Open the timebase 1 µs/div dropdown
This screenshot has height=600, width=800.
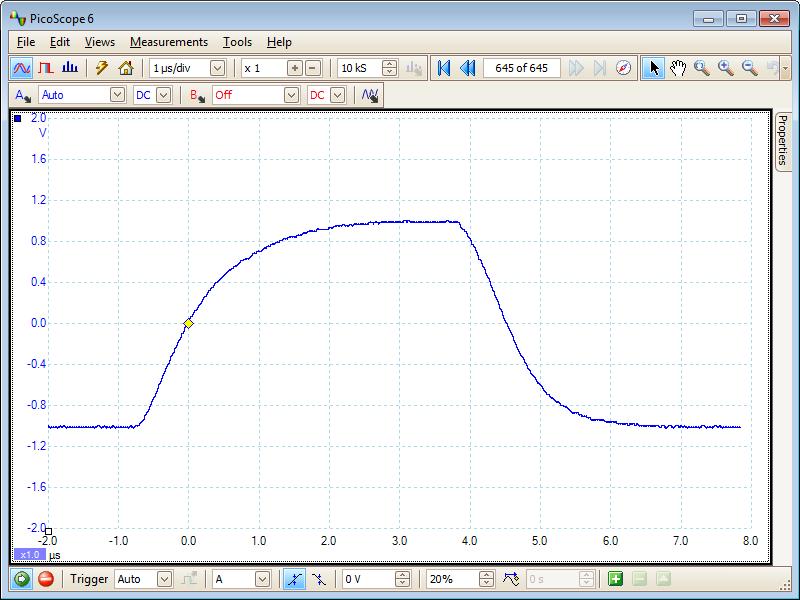coord(217,68)
